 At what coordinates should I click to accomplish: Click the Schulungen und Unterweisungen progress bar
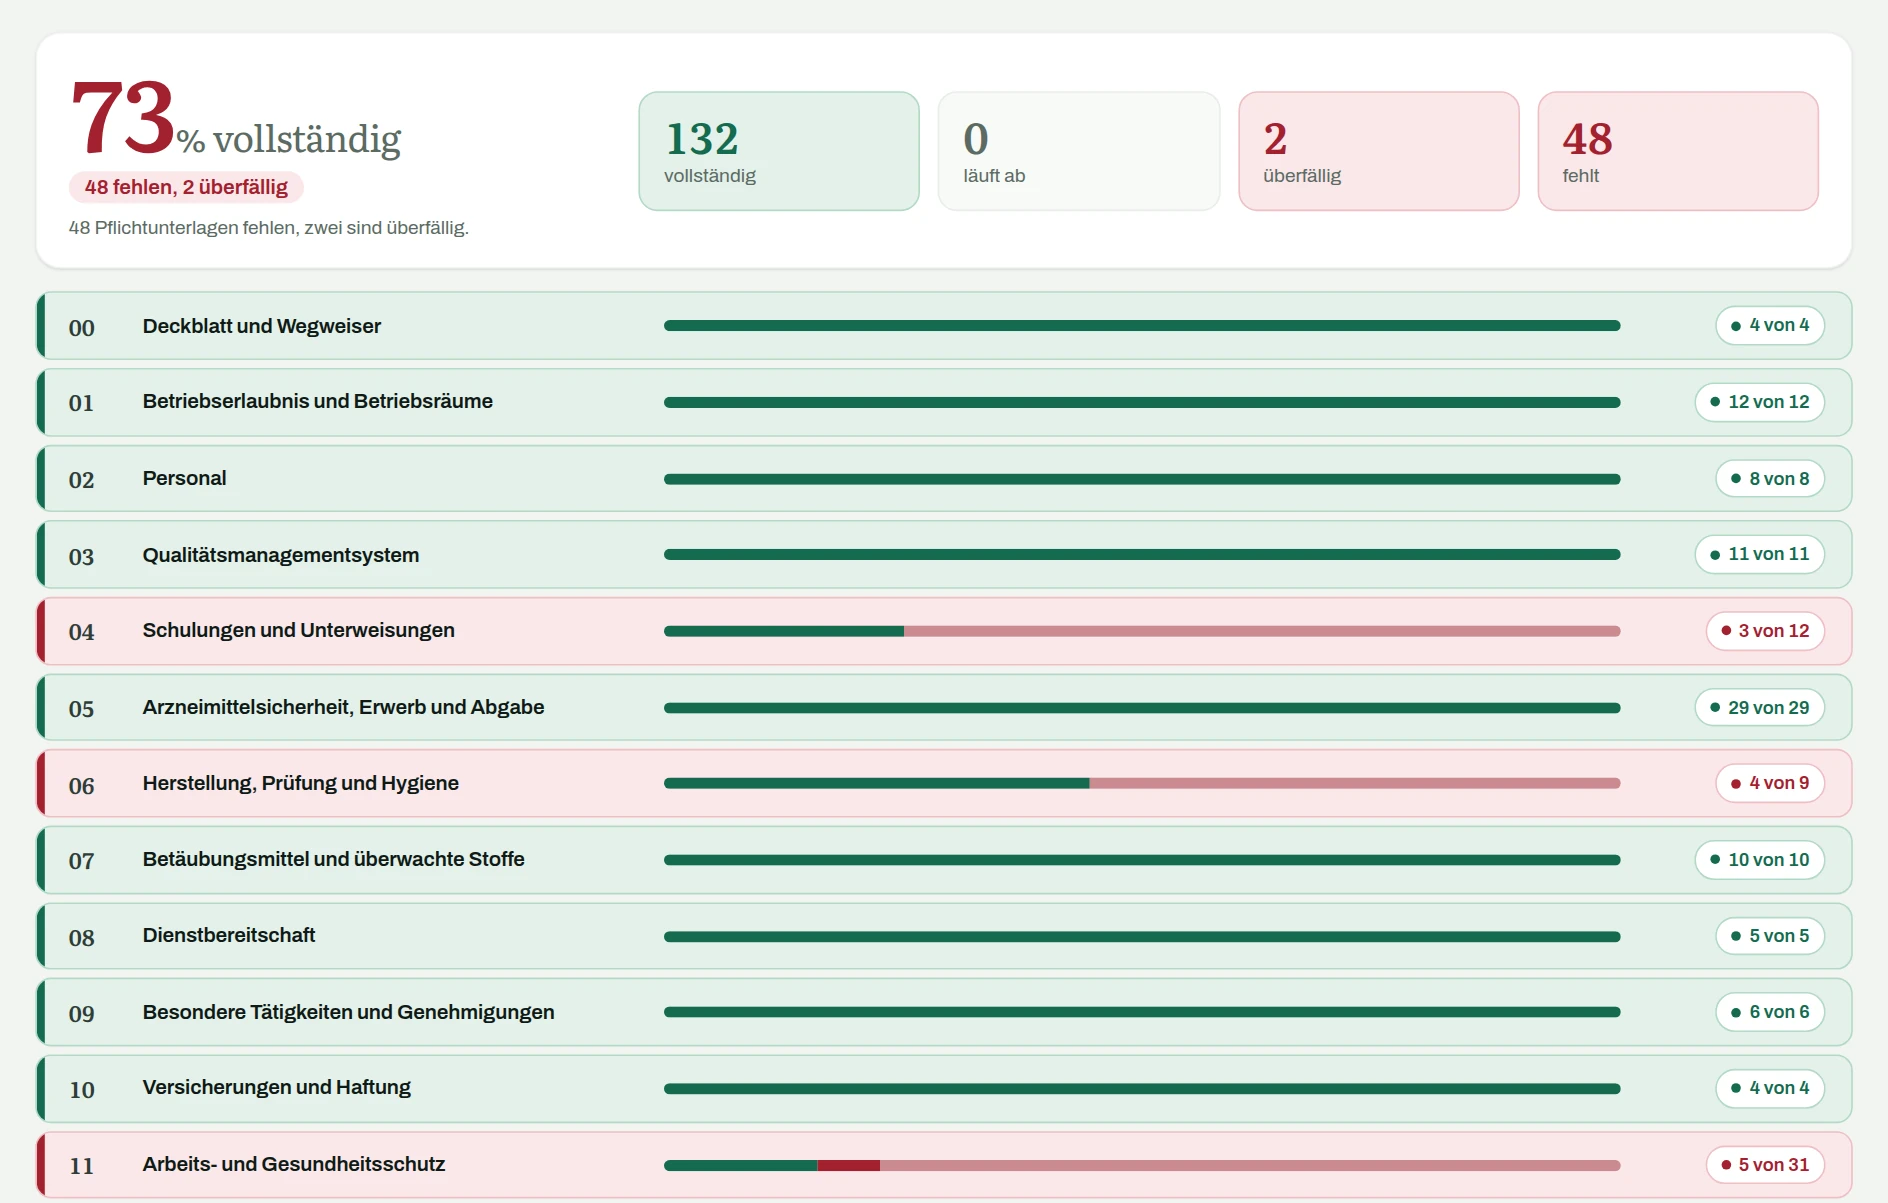[x=1142, y=631]
